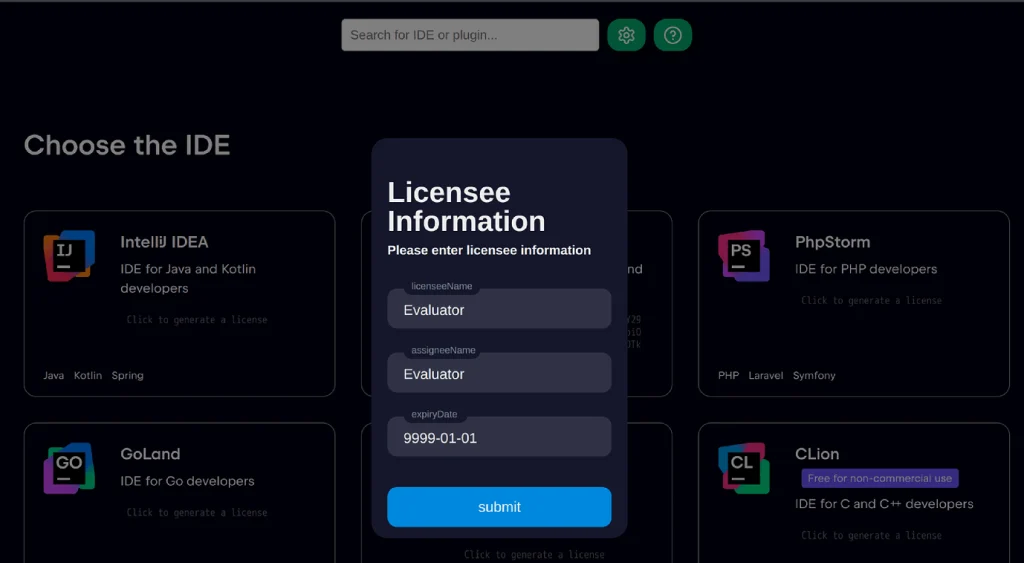Select the GoLand GO logo icon
This screenshot has height=563, width=1024.
[69, 468]
